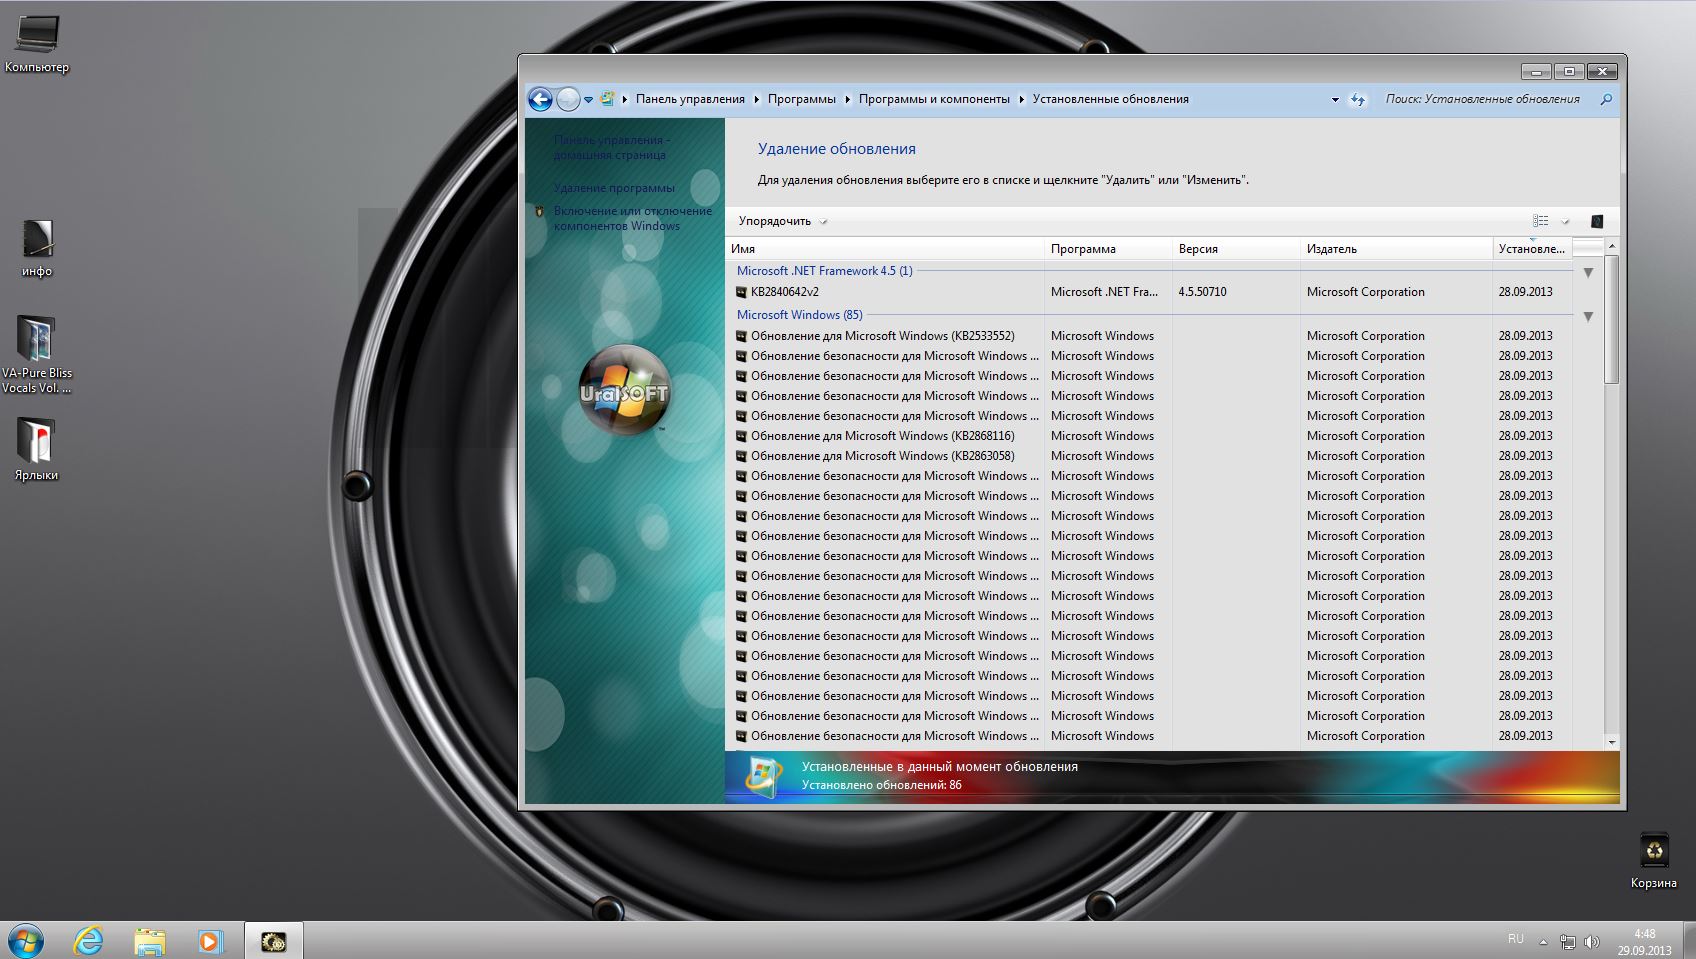Go to Панель управления breadcrumb
The height and width of the screenshot is (959, 1696).
point(690,99)
